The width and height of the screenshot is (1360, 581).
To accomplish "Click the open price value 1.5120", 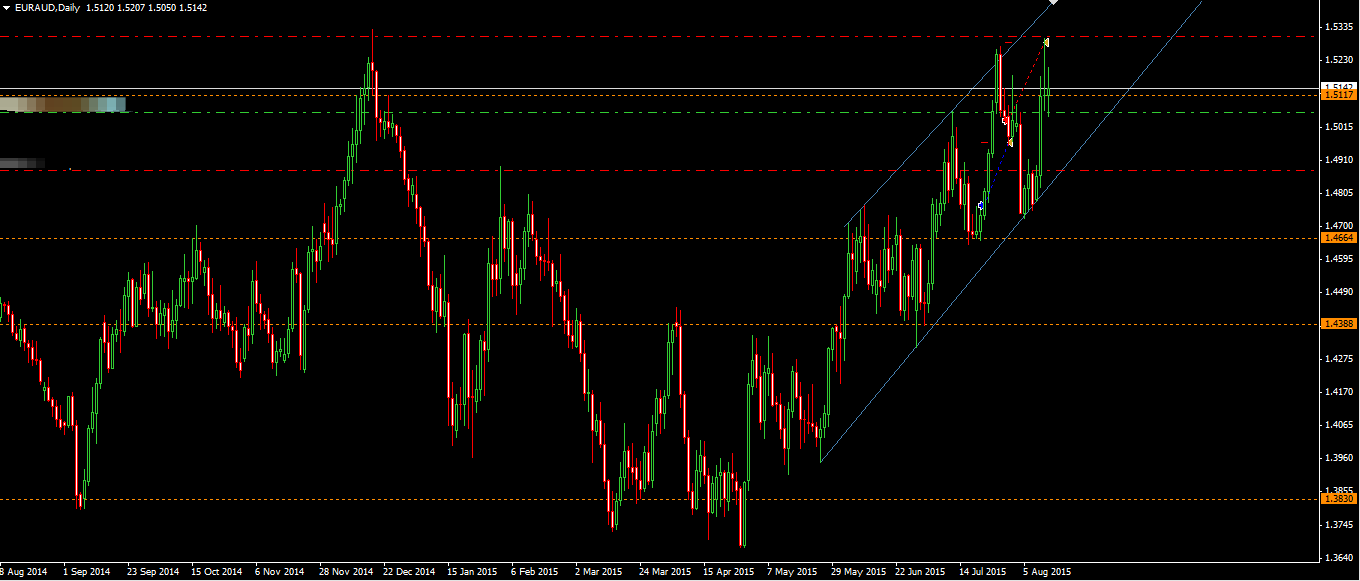I will click(100, 7).
